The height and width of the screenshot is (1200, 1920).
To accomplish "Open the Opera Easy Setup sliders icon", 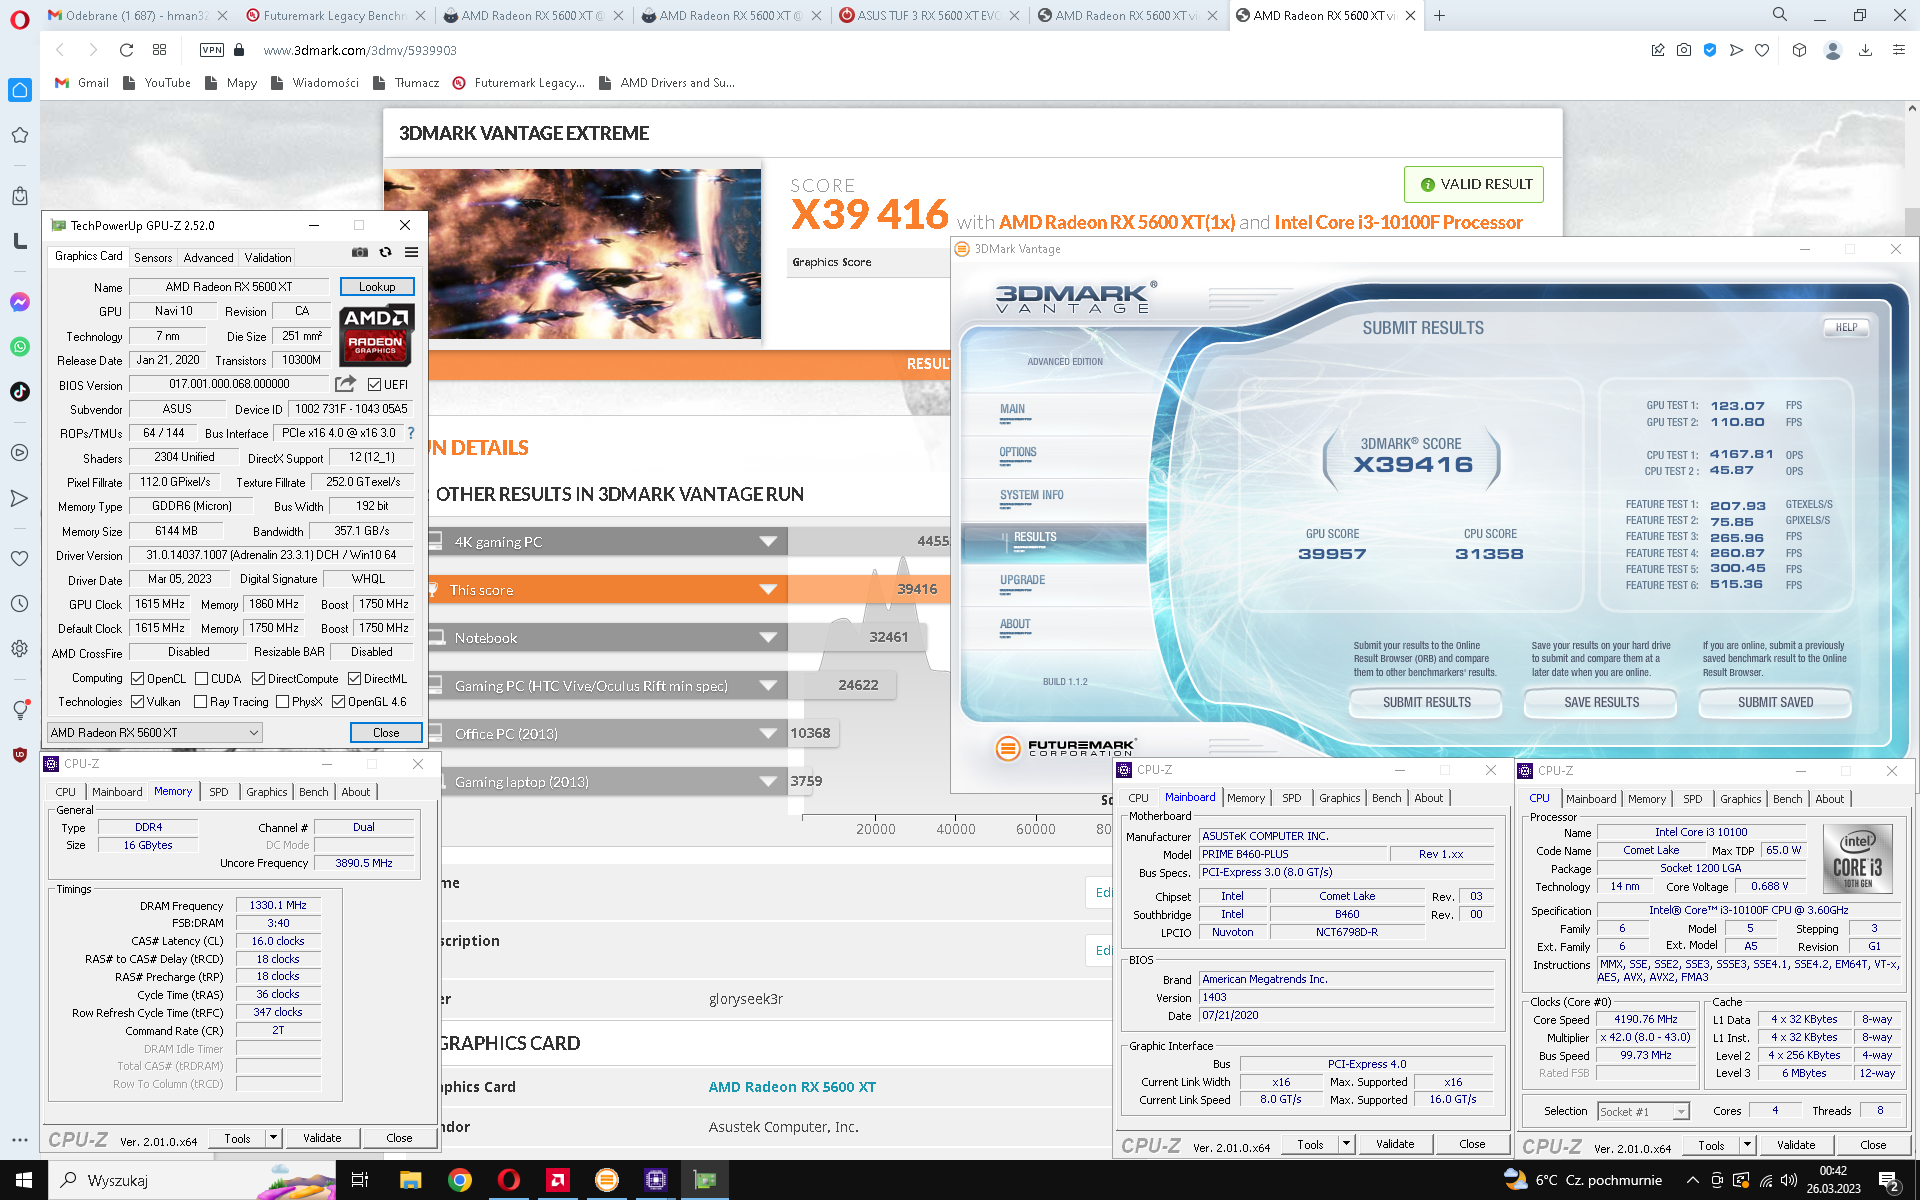I will point(1898,50).
